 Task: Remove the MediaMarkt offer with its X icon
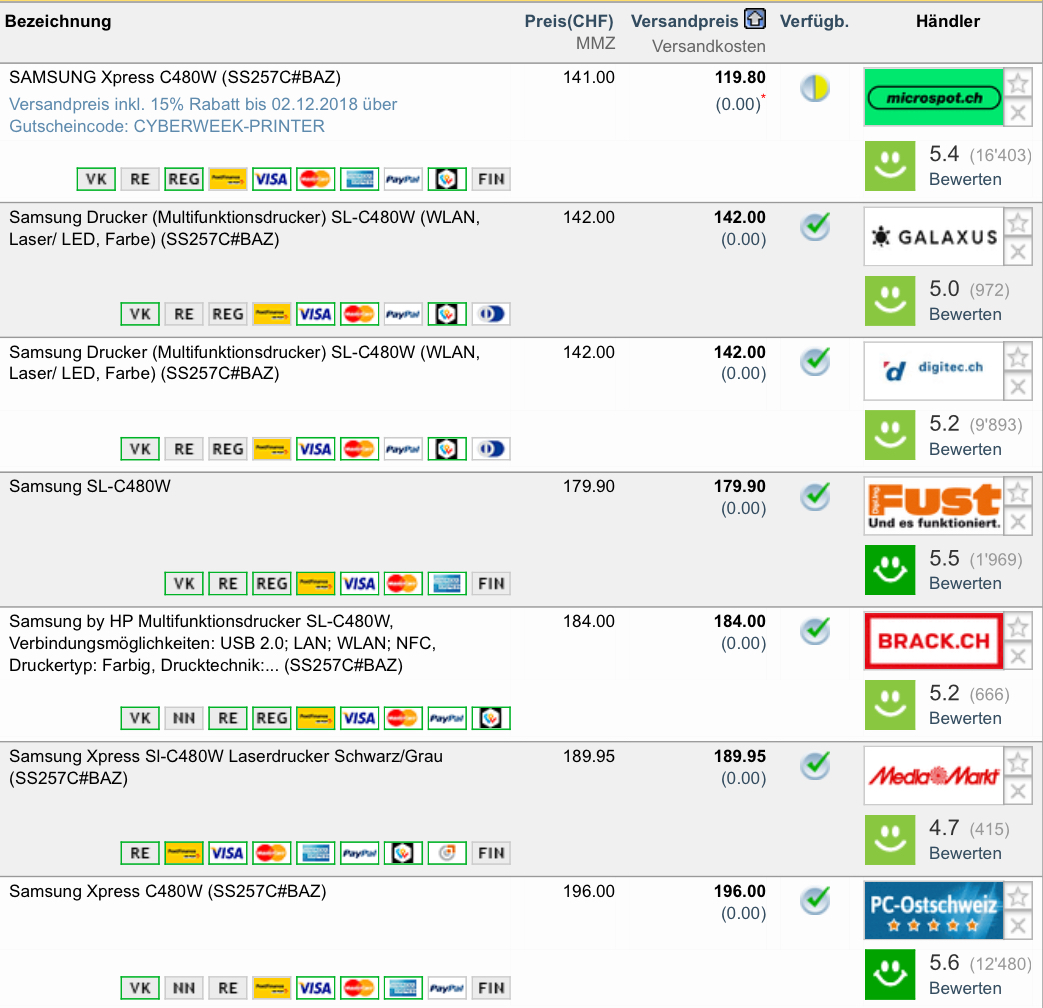coord(1017,791)
